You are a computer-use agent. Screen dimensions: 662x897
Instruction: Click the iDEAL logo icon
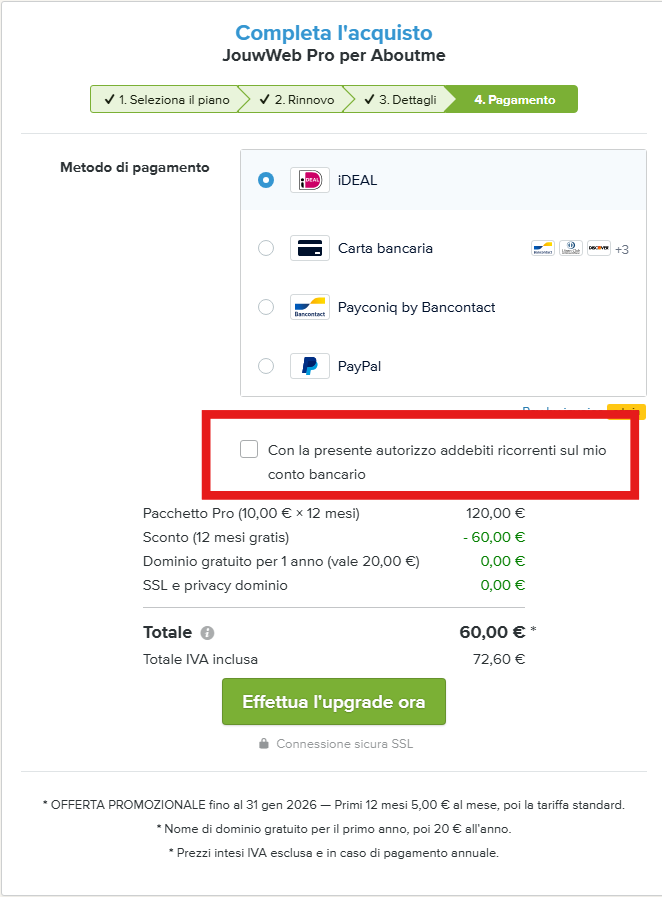[x=309, y=180]
